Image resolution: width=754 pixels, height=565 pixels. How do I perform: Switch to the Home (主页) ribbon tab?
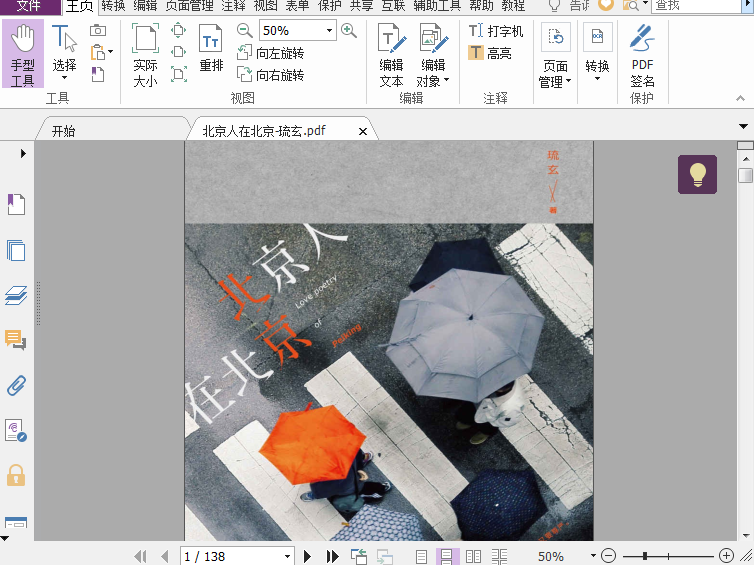click(x=79, y=6)
